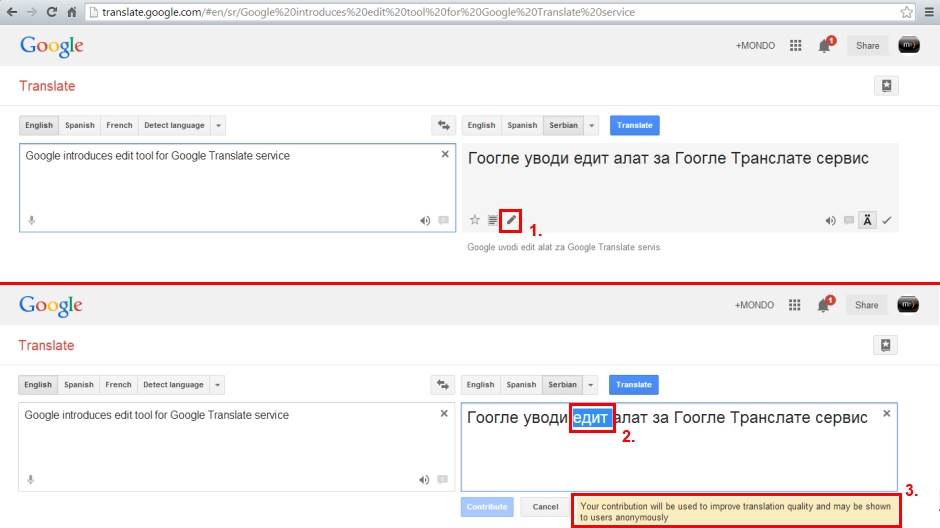Screen dimensions: 940x528
Task: Open the phrasebook icon in upper Translate header
Action: 886,86
